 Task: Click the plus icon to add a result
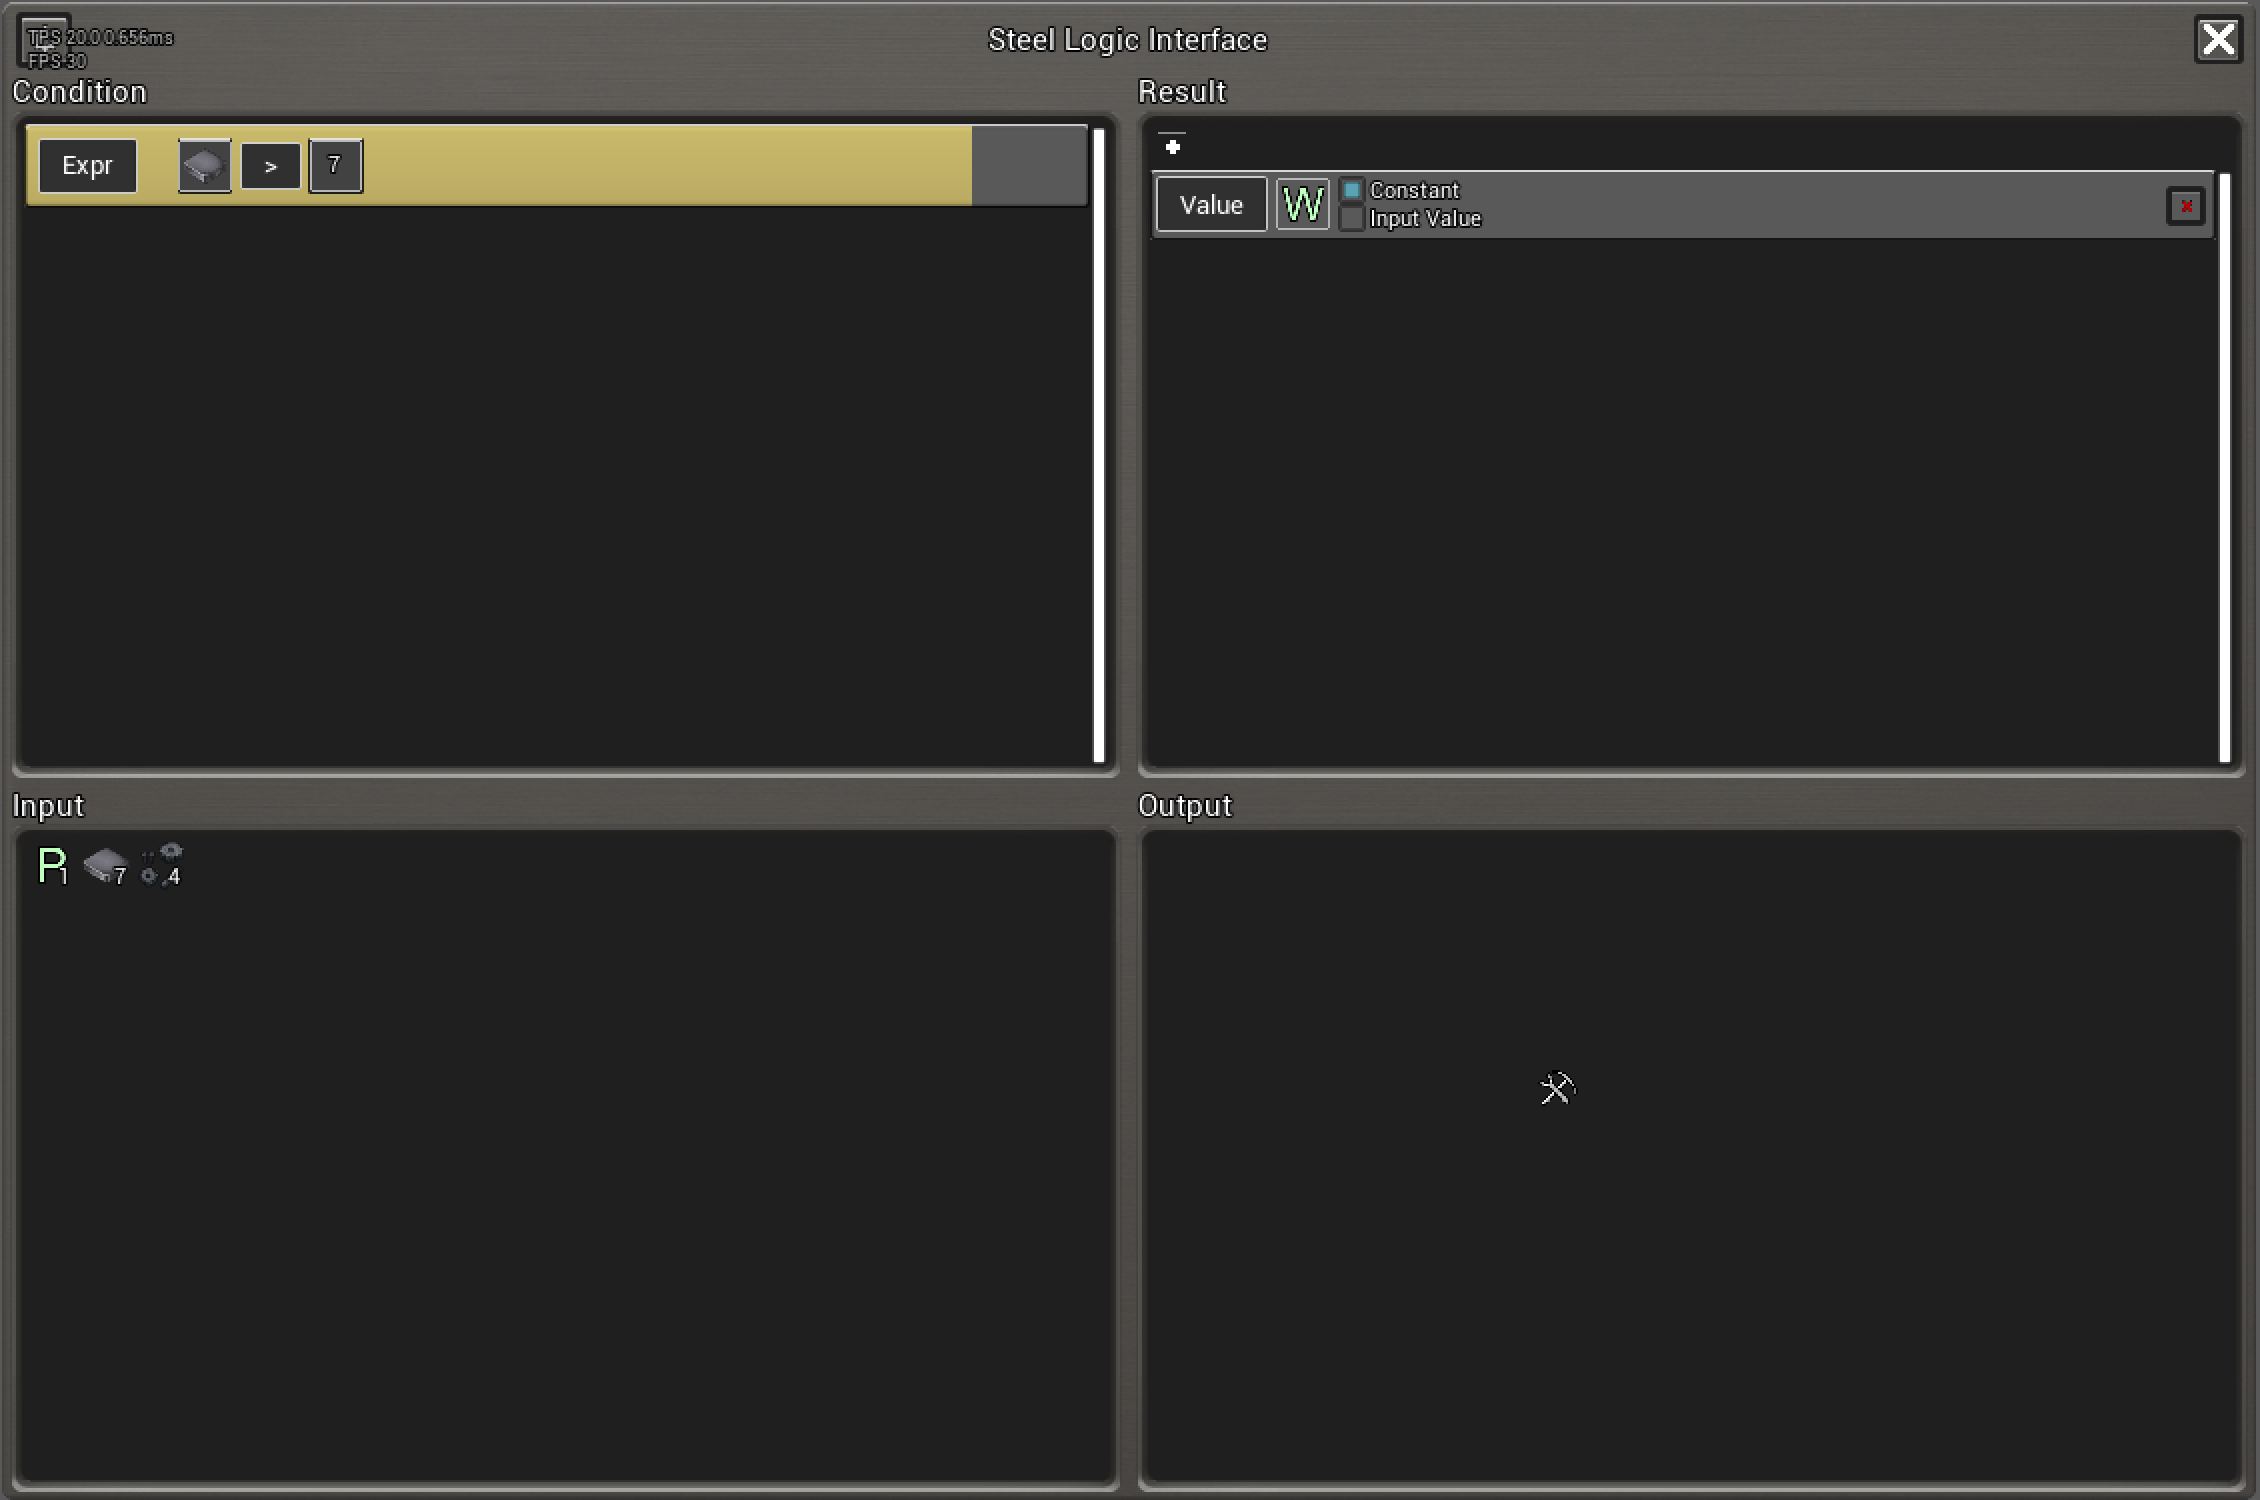(1173, 147)
